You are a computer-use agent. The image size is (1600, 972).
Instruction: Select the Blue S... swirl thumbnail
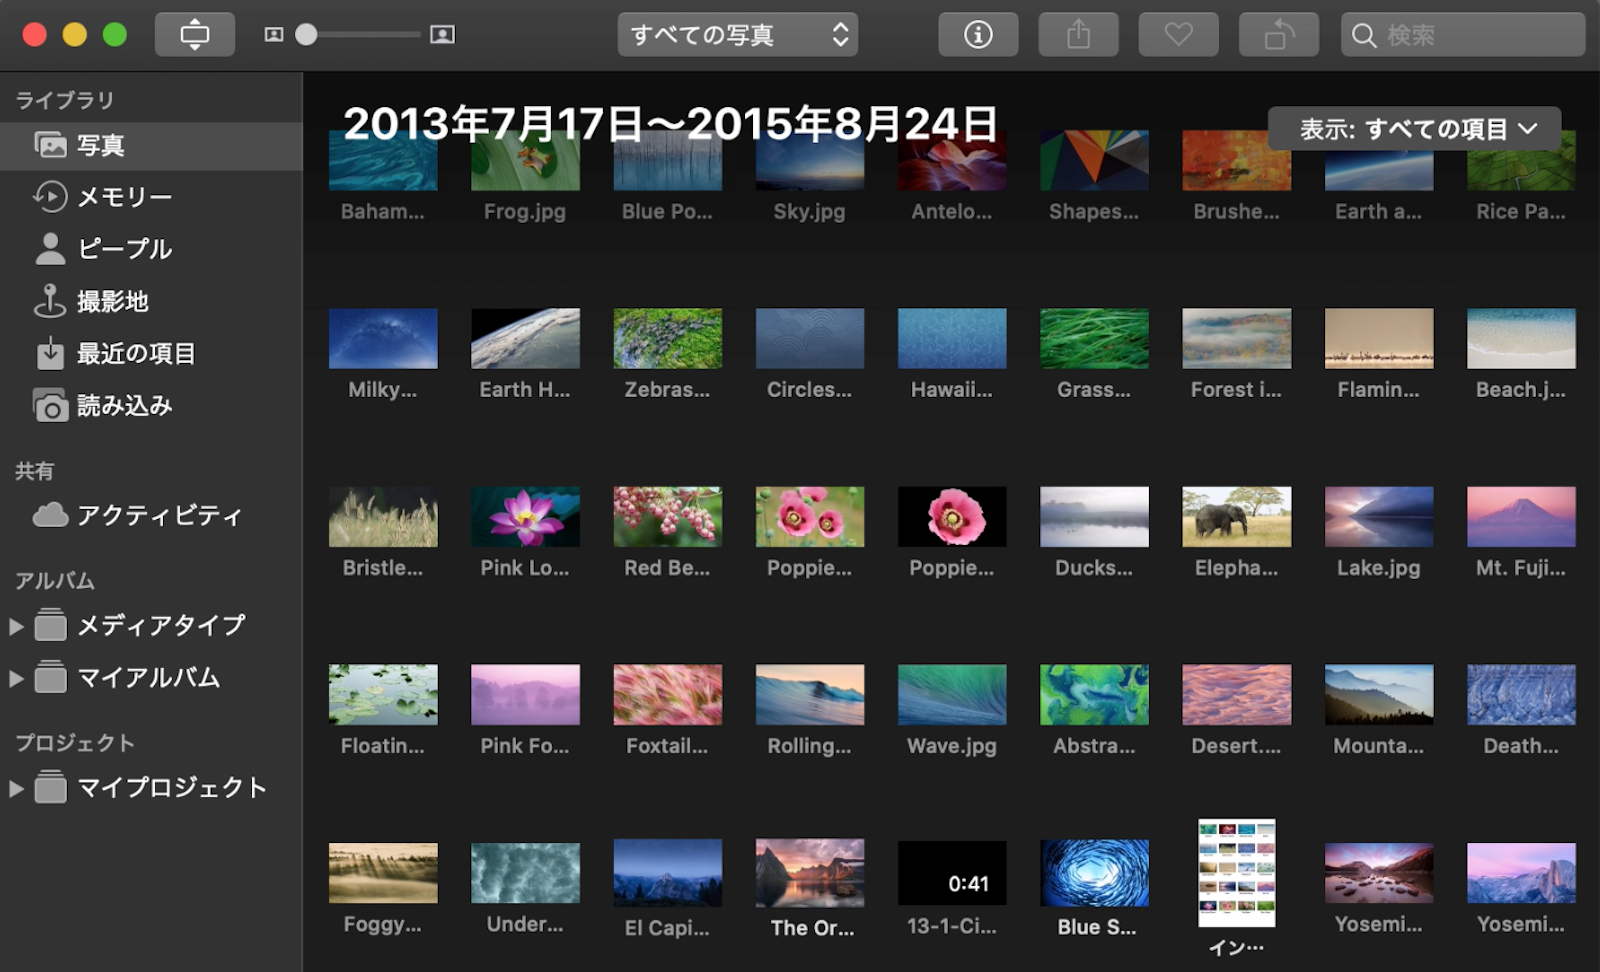point(1094,873)
